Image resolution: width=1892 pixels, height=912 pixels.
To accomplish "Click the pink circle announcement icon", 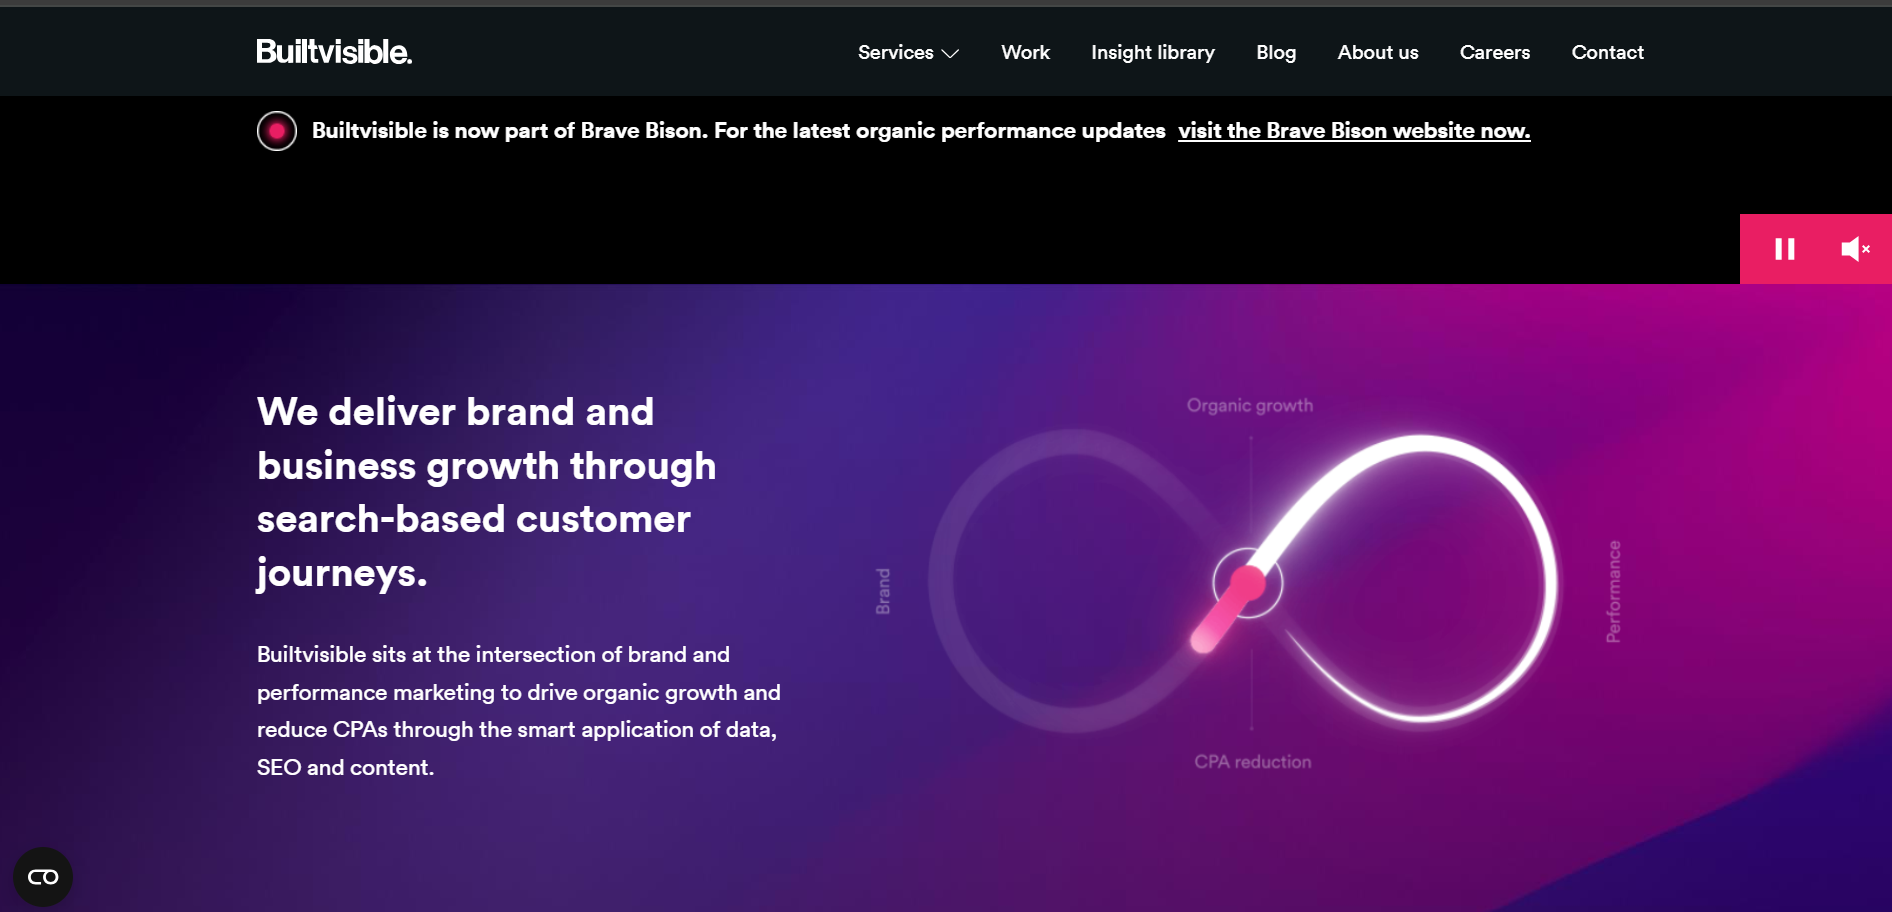I will coord(277,131).
